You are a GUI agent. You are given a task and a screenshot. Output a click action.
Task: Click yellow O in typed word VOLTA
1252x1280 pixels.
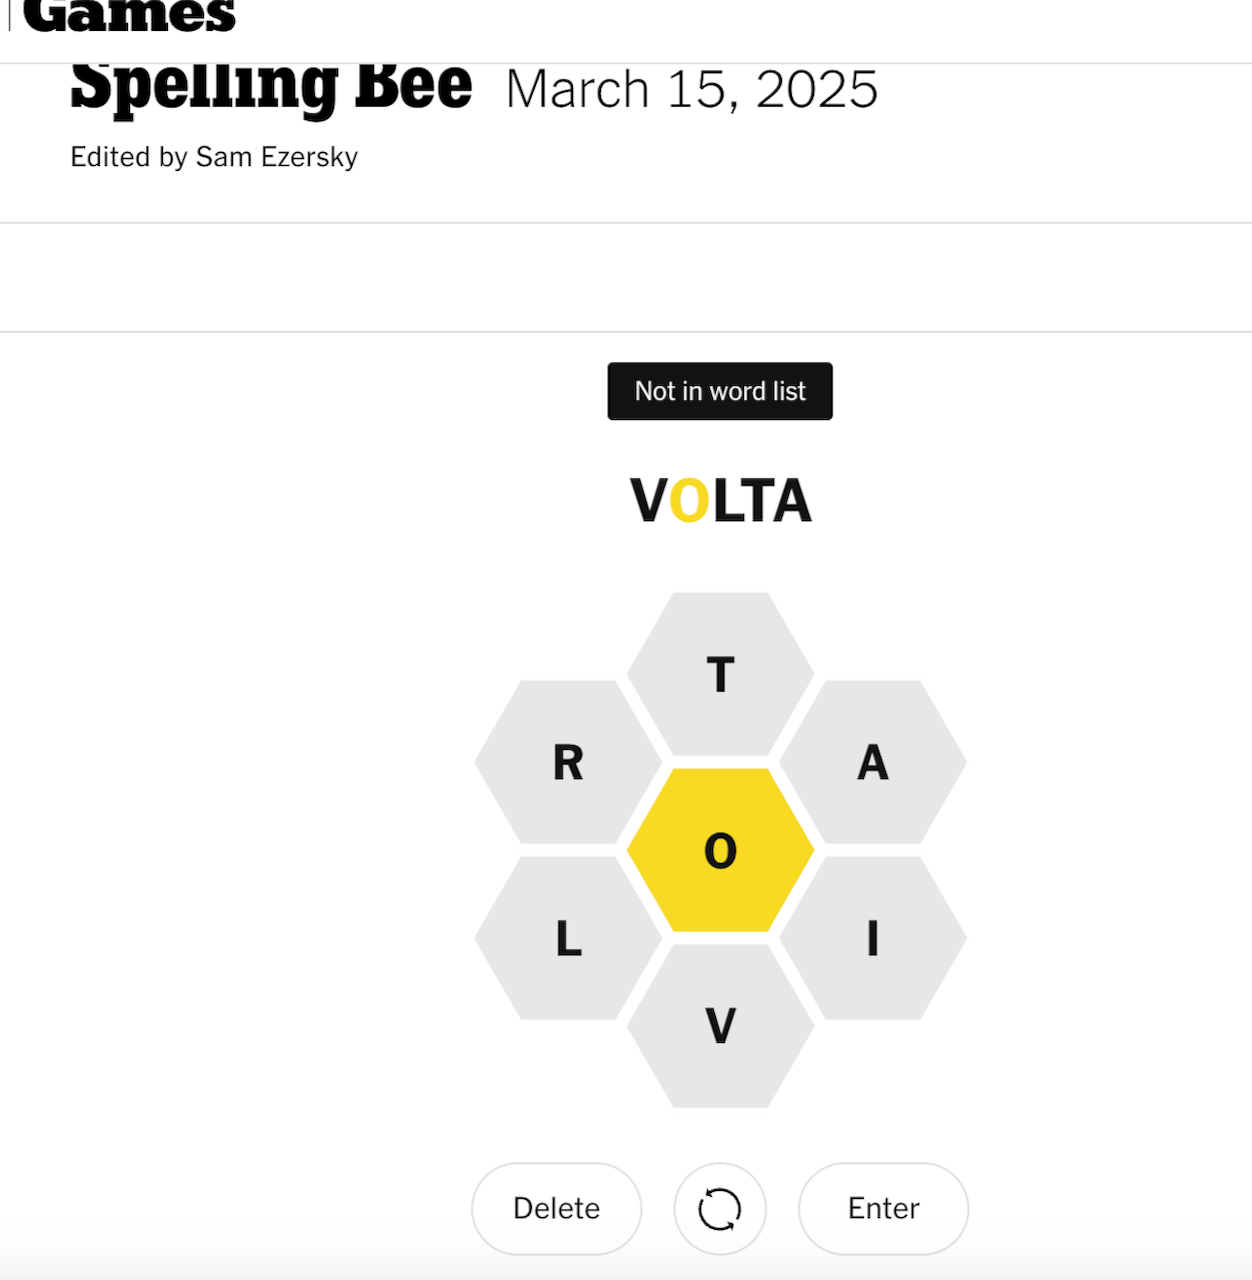tap(689, 501)
